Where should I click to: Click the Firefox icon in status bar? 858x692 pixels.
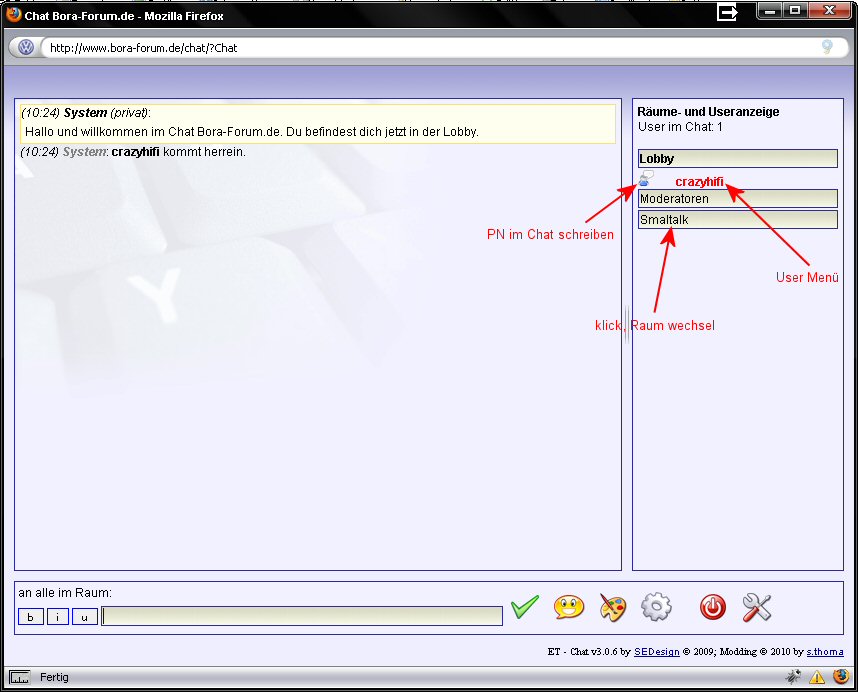pyautogui.click(x=841, y=677)
